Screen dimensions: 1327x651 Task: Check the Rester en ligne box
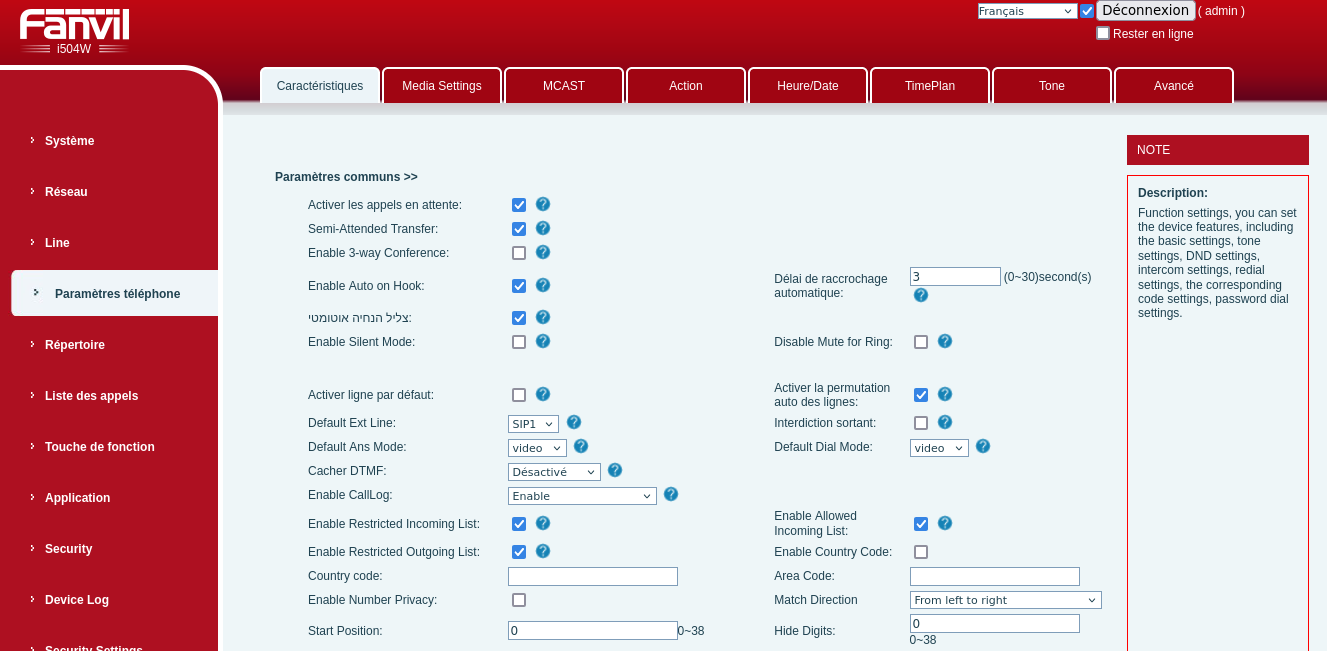tap(1103, 33)
